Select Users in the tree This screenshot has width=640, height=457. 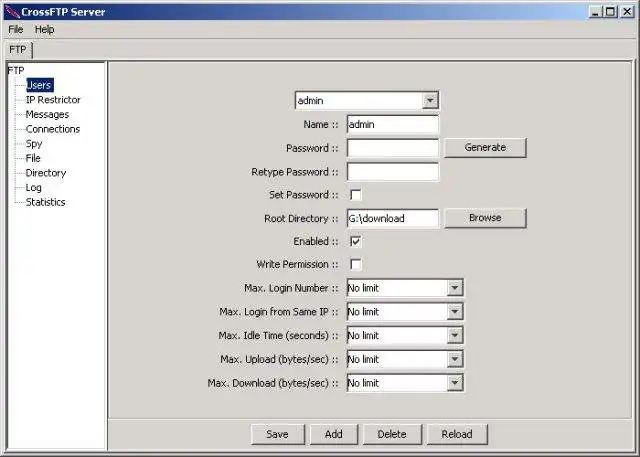(39, 85)
